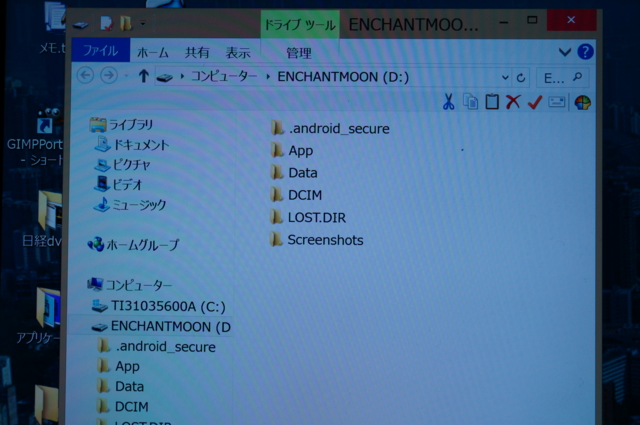Select the .android_secure folder in file list
The image size is (640, 425).
pyautogui.click(x=330, y=129)
